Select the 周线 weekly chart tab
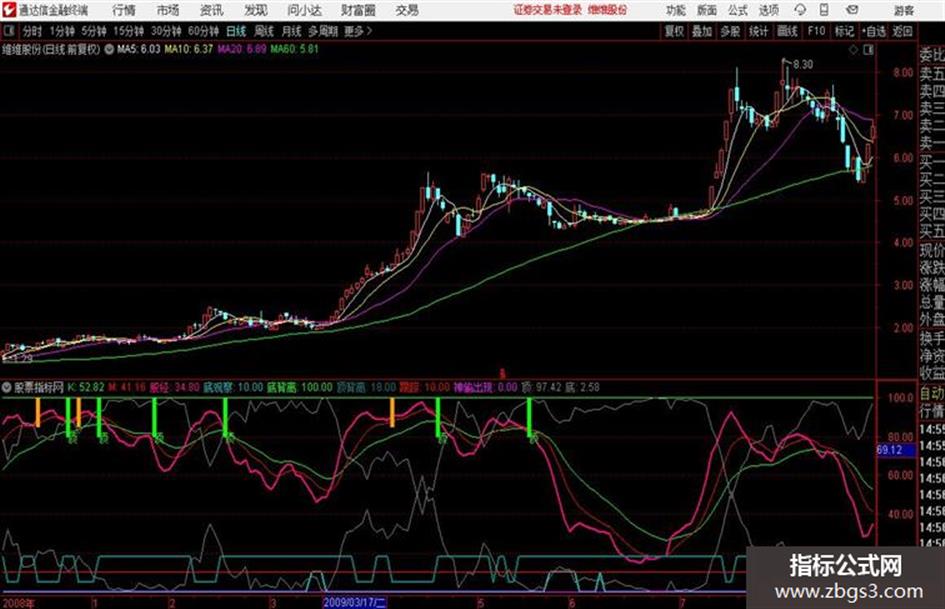Image resolution: width=945 pixels, height=609 pixels. click(x=264, y=31)
